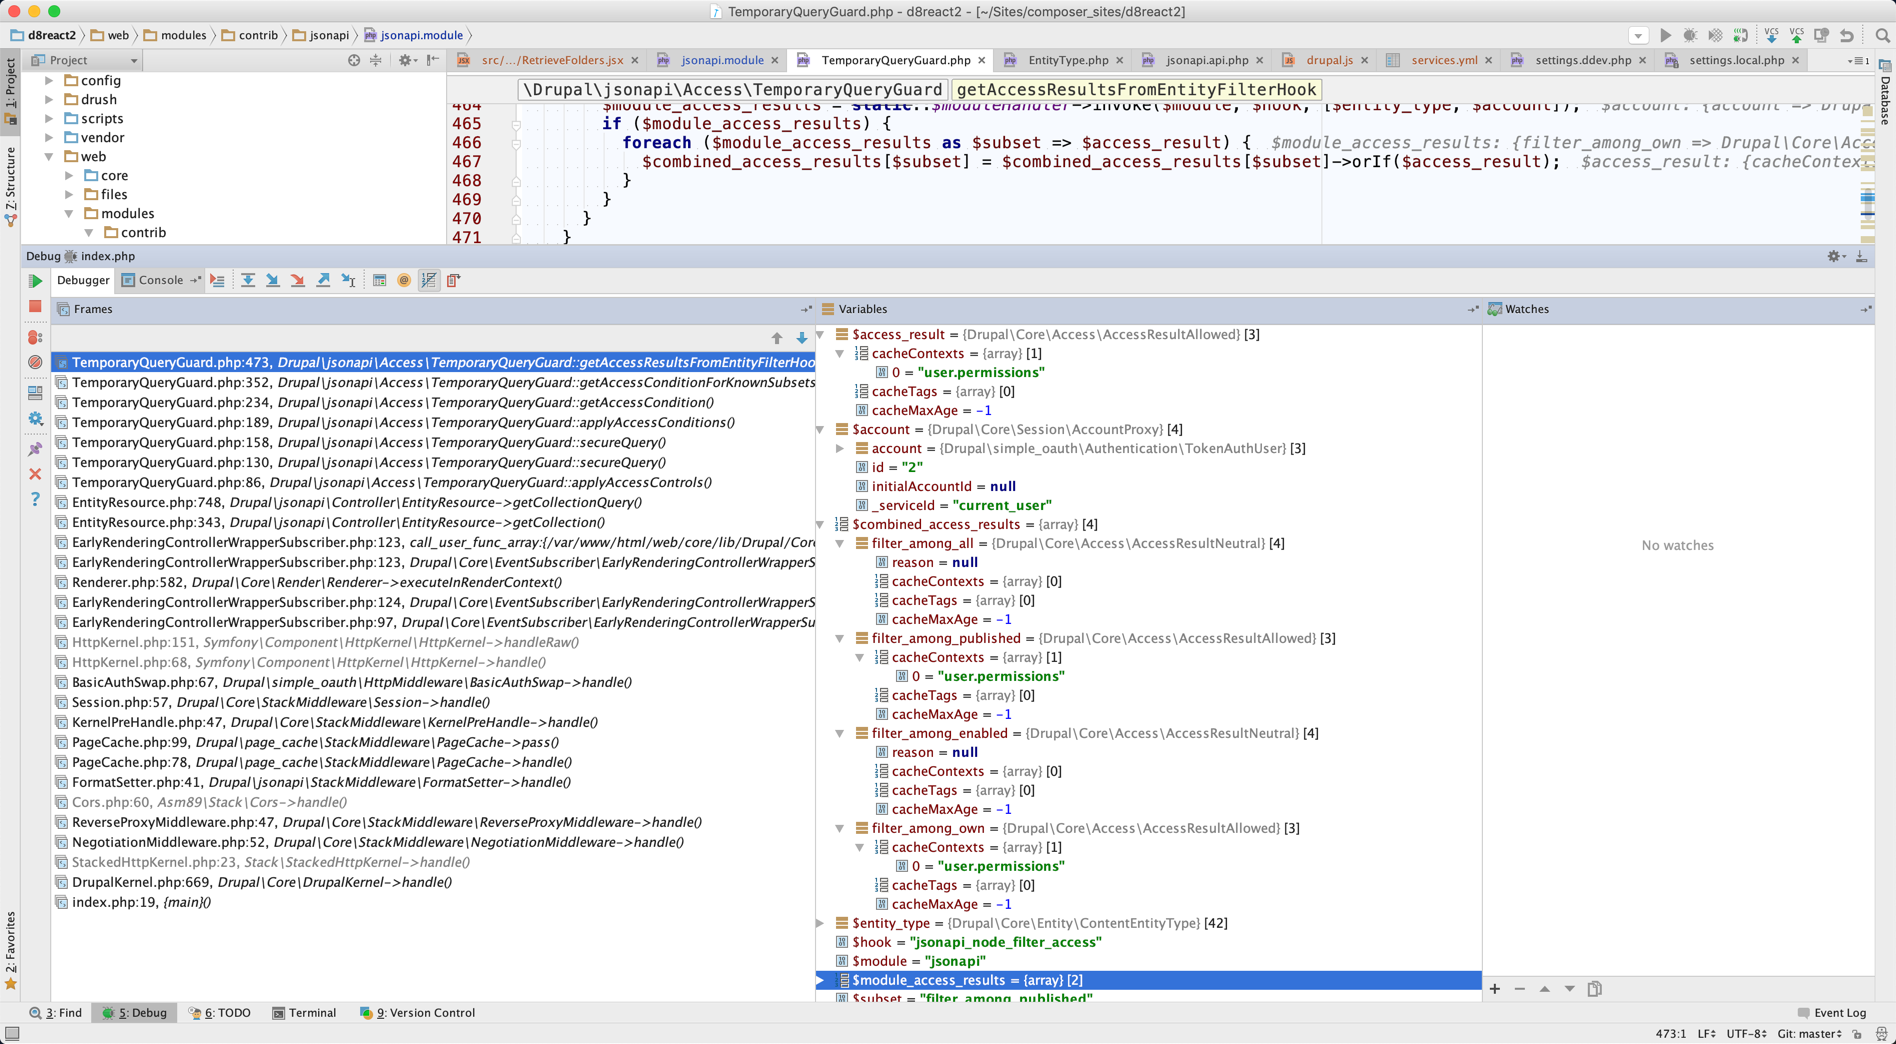The width and height of the screenshot is (1896, 1044).
Task: Open Search Everywhere magnifier
Action: (x=1883, y=36)
